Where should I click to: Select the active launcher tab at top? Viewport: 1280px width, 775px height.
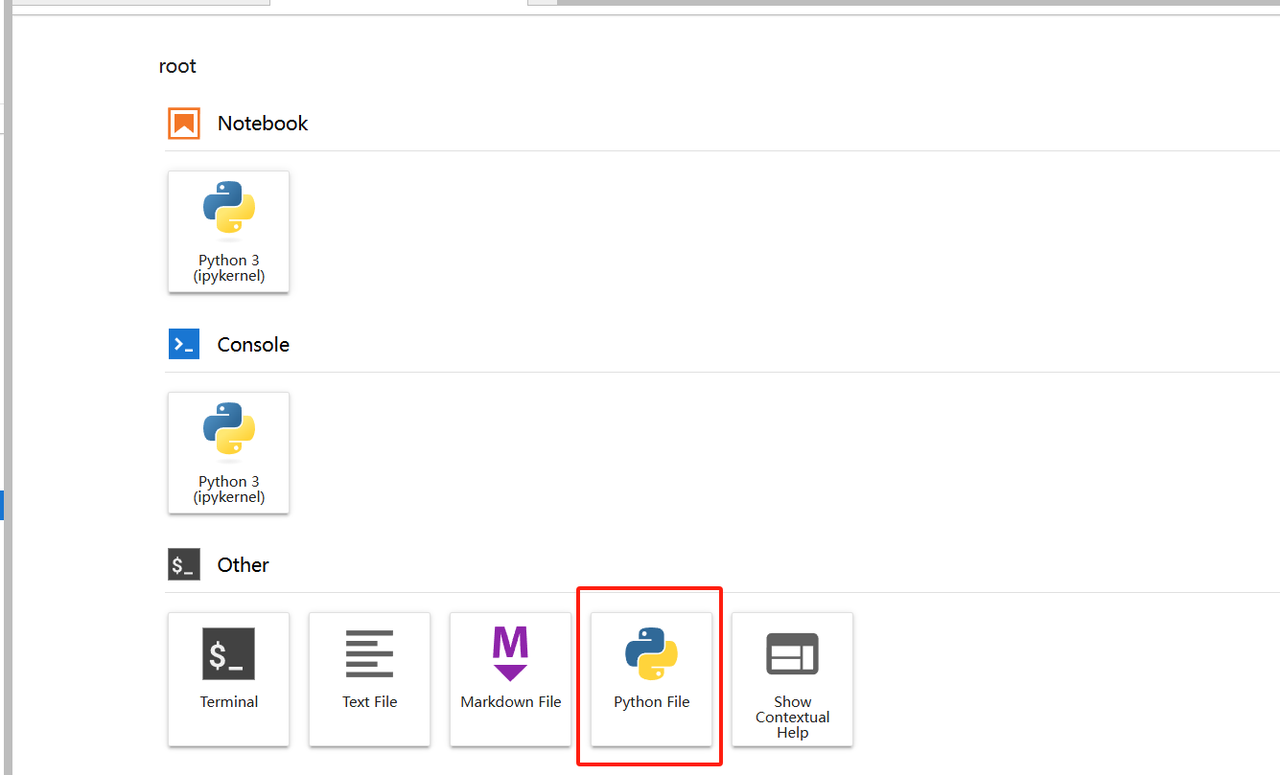point(400,4)
